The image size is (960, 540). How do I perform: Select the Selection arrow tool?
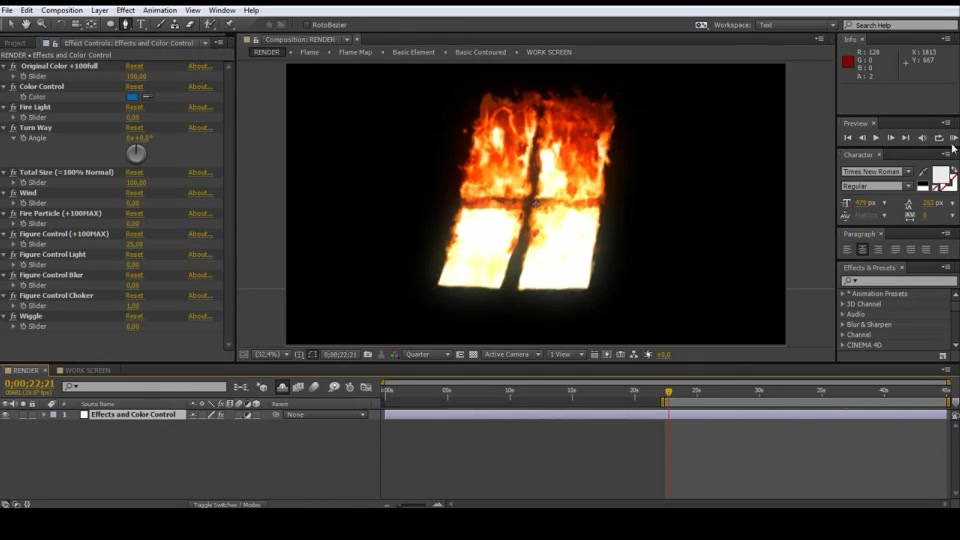(x=11, y=24)
